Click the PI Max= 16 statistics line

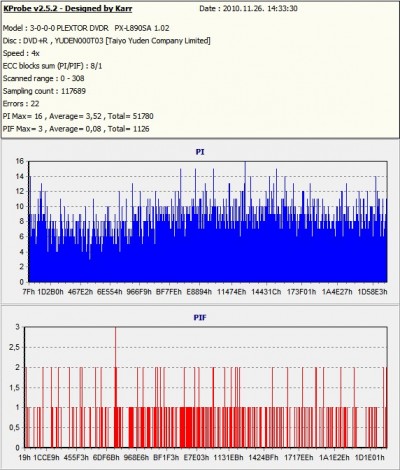[x=78, y=116]
